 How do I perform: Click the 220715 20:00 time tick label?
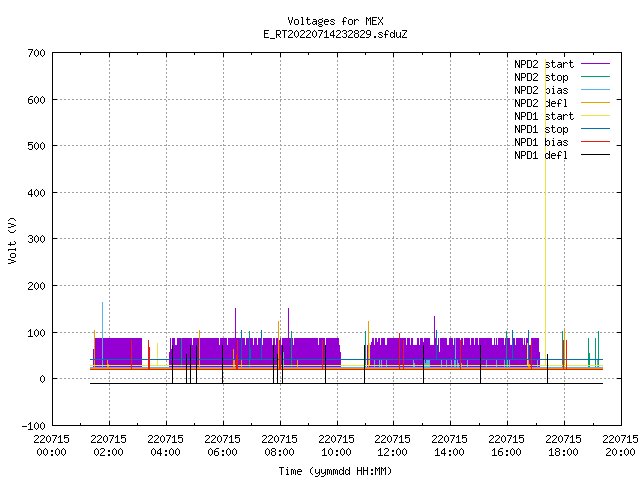pos(620,446)
